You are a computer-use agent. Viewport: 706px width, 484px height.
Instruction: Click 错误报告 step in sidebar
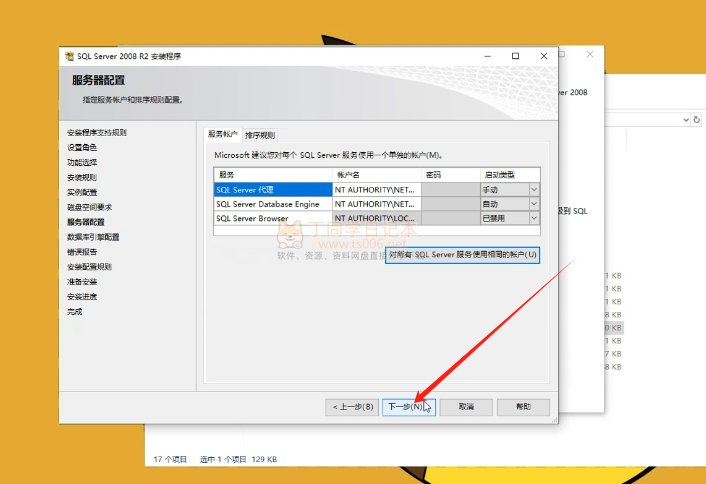tap(82, 252)
